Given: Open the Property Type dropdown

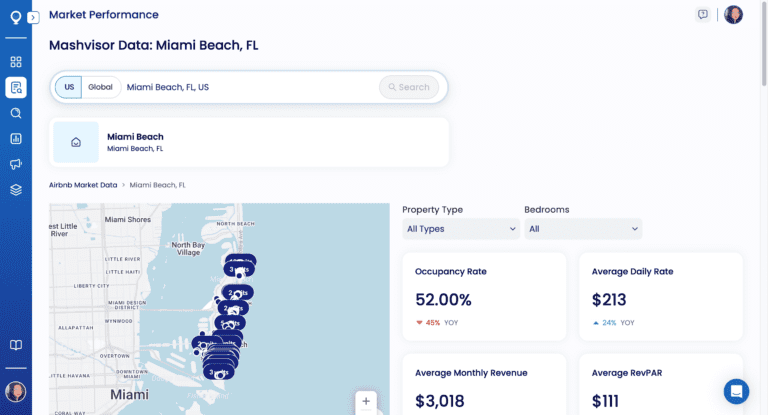Looking at the screenshot, I should tap(461, 229).
